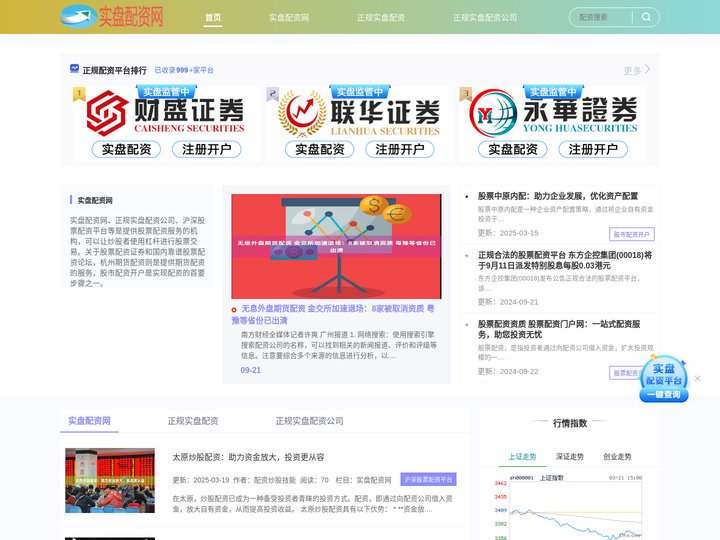Open the featured red presentation-board image
Screen dimensions: 720x540
[337, 246]
